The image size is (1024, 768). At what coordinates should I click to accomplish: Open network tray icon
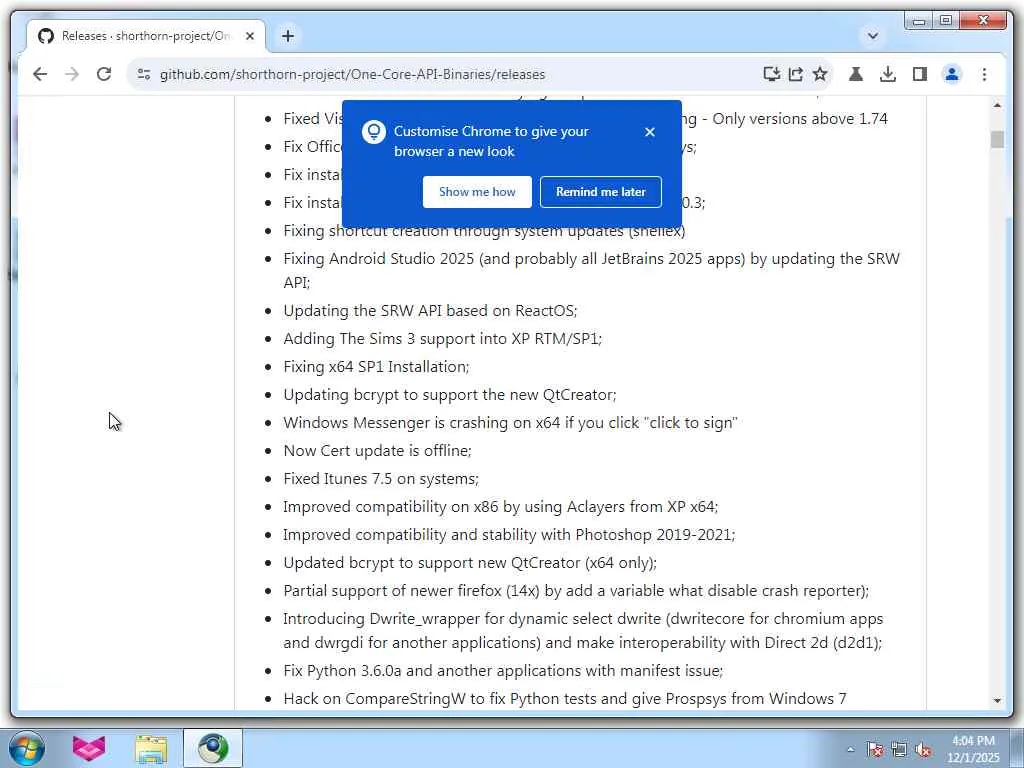899,749
